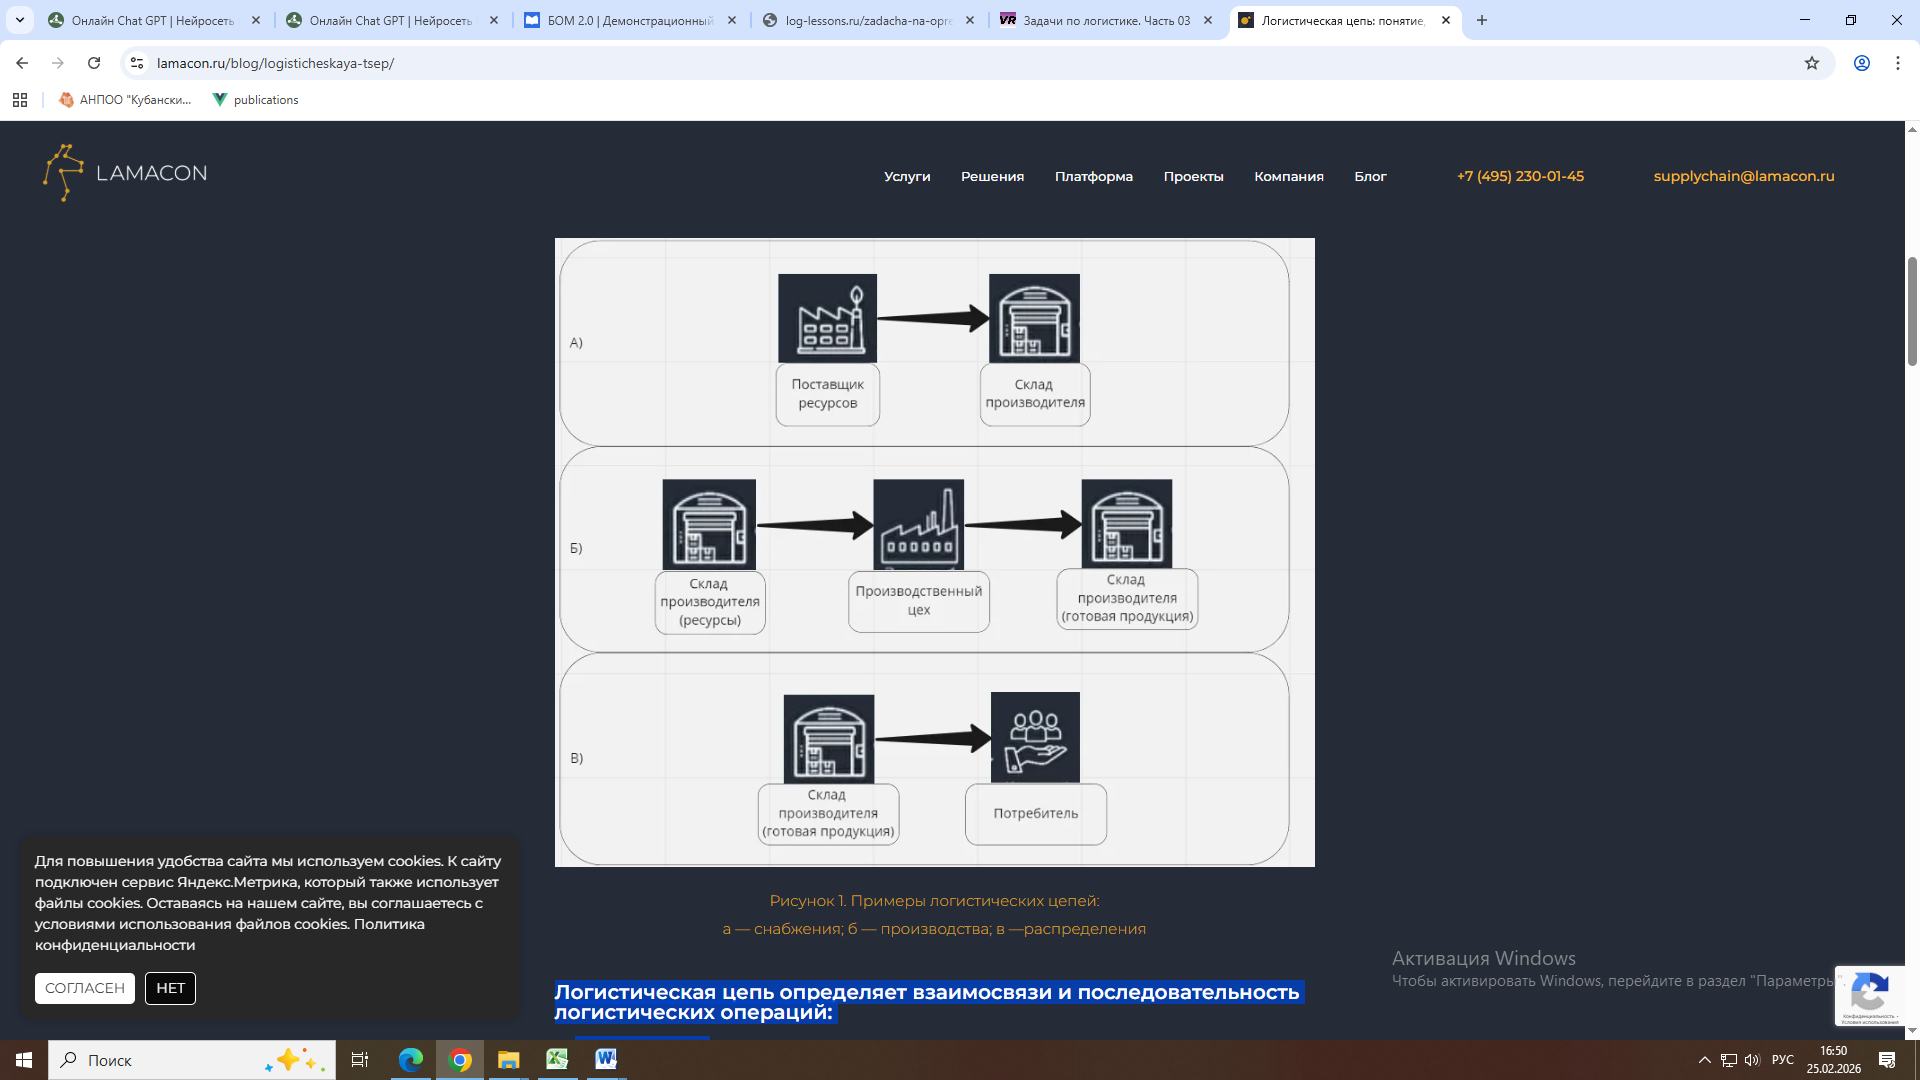Open Windows Task View button
Viewport: 1920px width, 1080px height.
[360, 1060]
